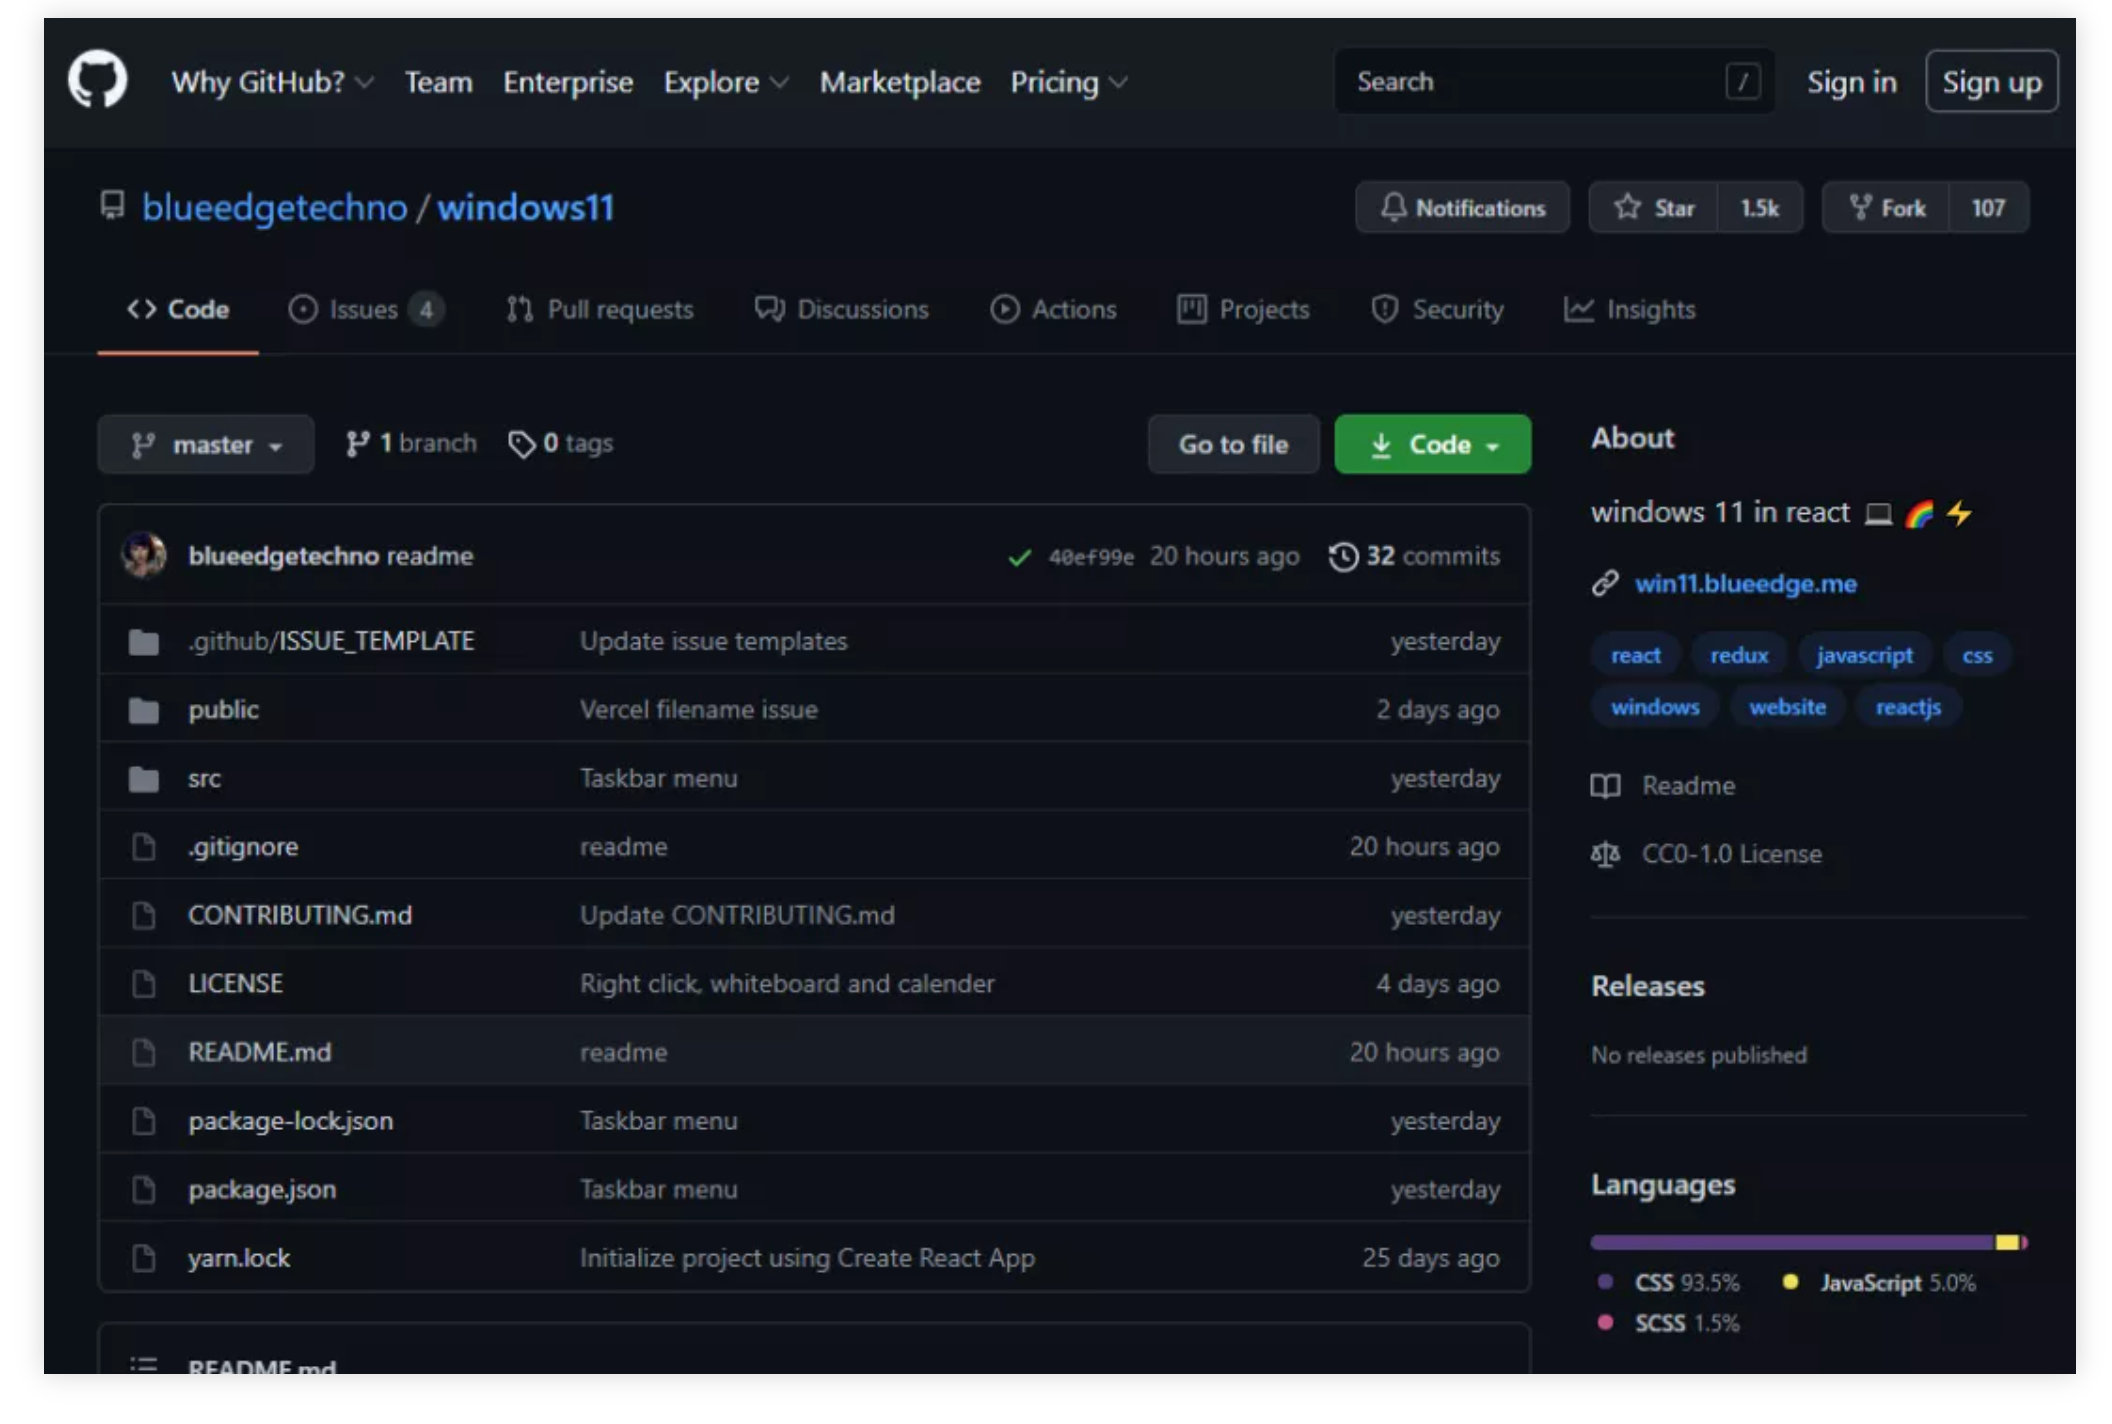The height and width of the screenshot is (1424, 2112).
Task: Click the README list outline icon
Action: [x=144, y=1364]
